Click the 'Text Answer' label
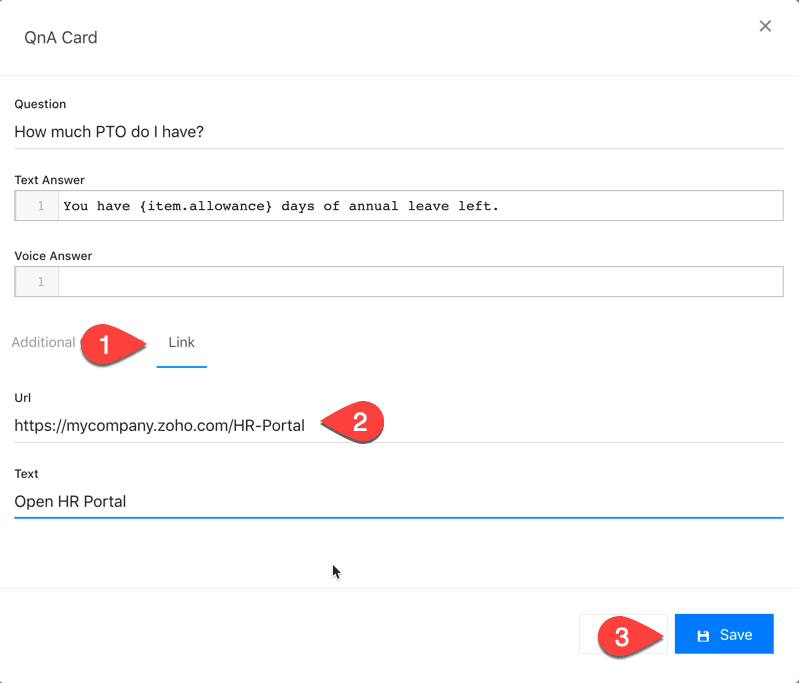Image resolution: width=799 pixels, height=683 pixels. (x=49, y=180)
